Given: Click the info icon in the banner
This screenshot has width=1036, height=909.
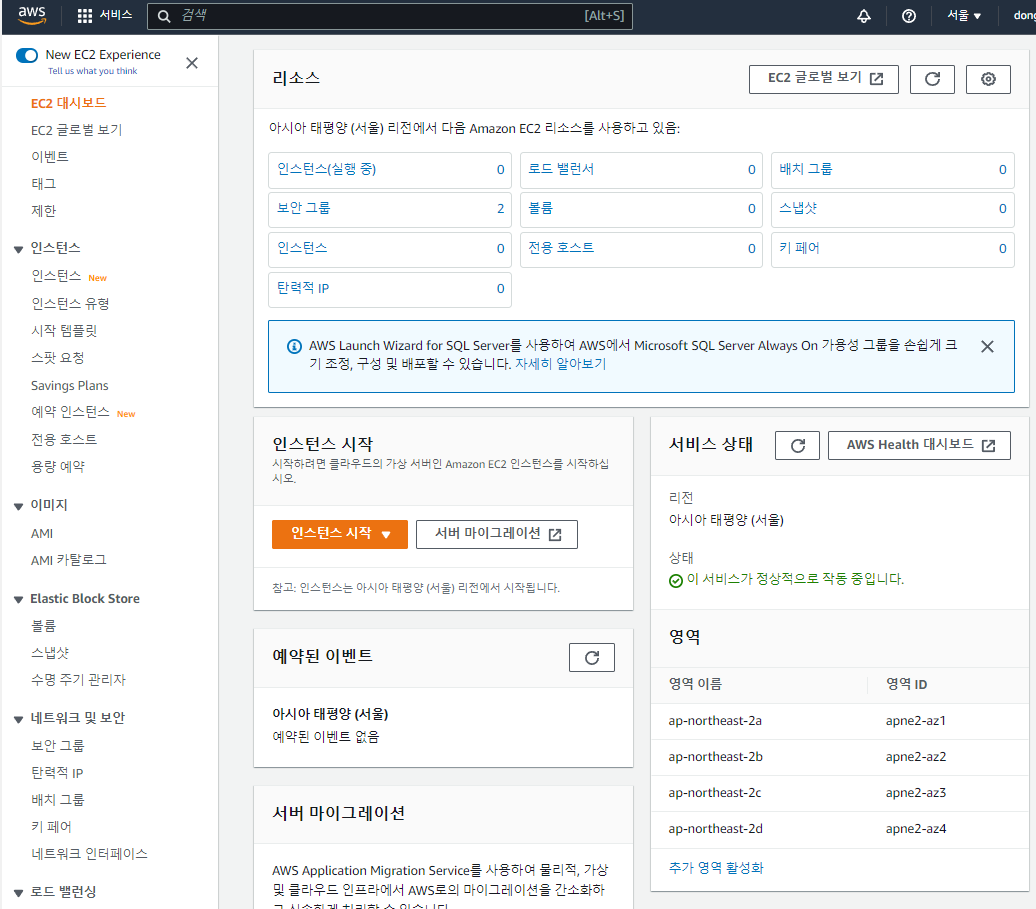Looking at the screenshot, I should pyautogui.click(x=295, y=346).
